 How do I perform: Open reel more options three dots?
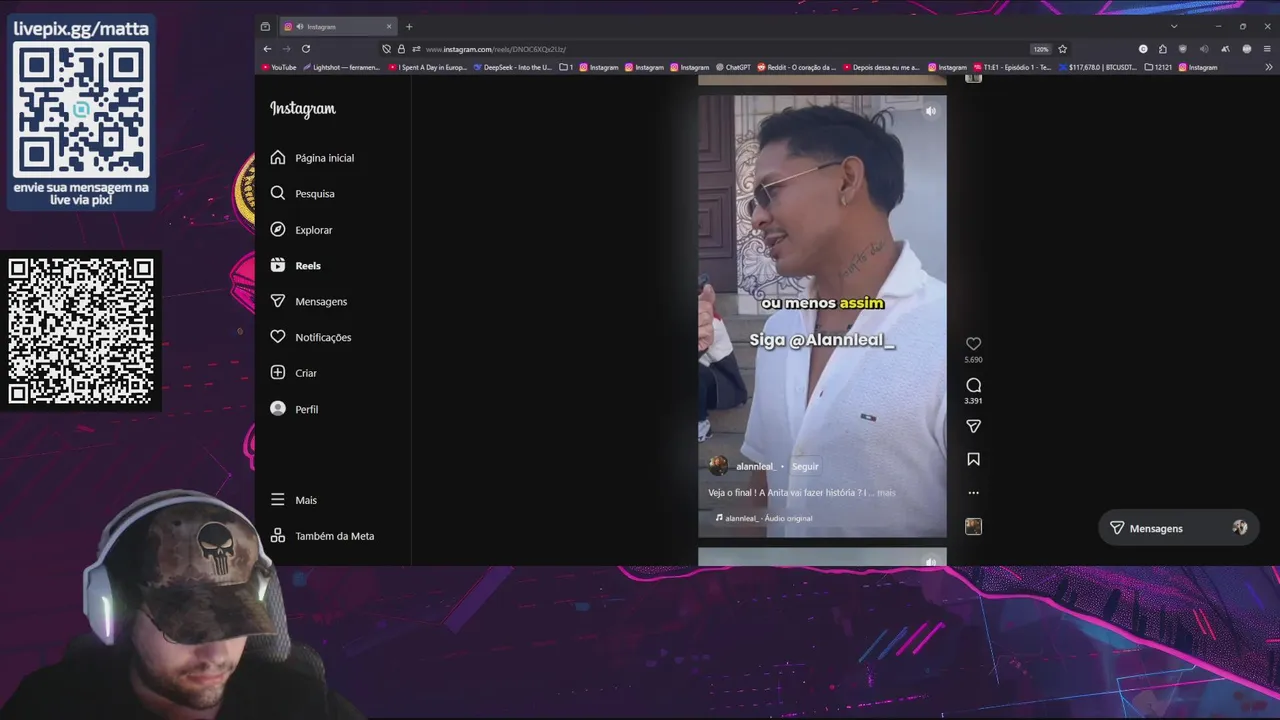click(x=973, y=493)
